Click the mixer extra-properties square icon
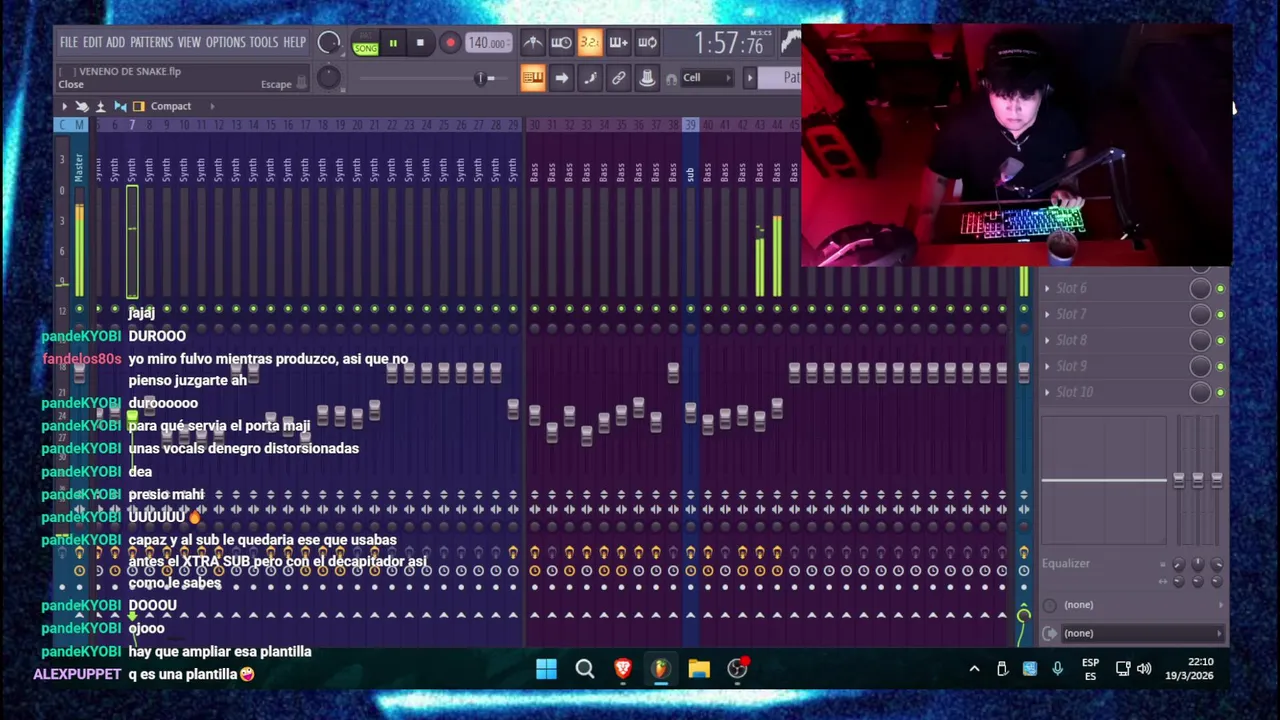This screenshot has height=720, width=1280. 139,106
